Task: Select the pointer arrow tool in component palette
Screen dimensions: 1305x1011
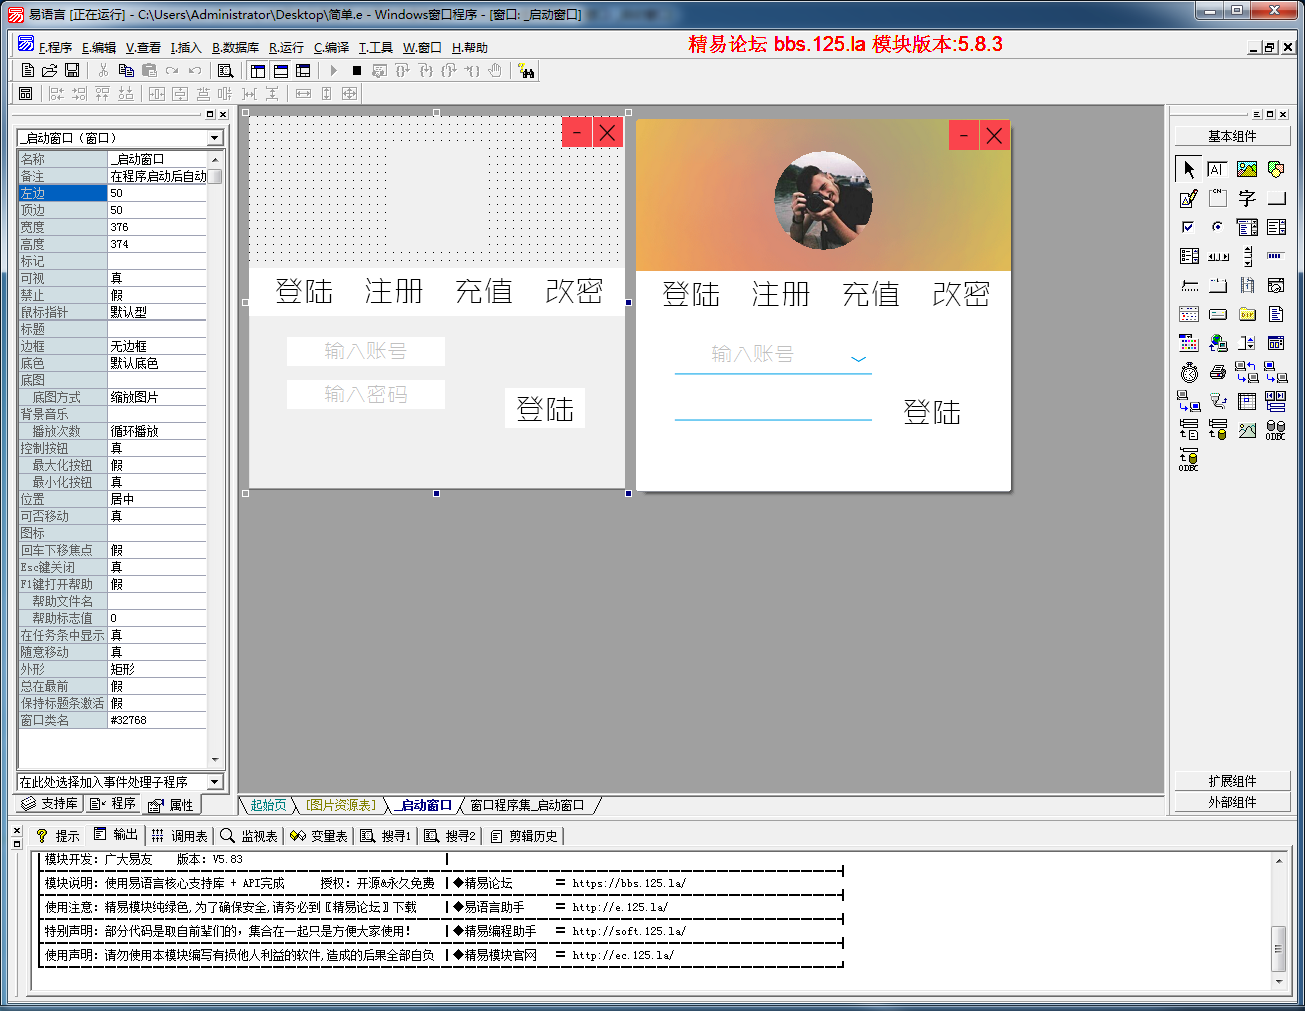Action: point(1188,169)
